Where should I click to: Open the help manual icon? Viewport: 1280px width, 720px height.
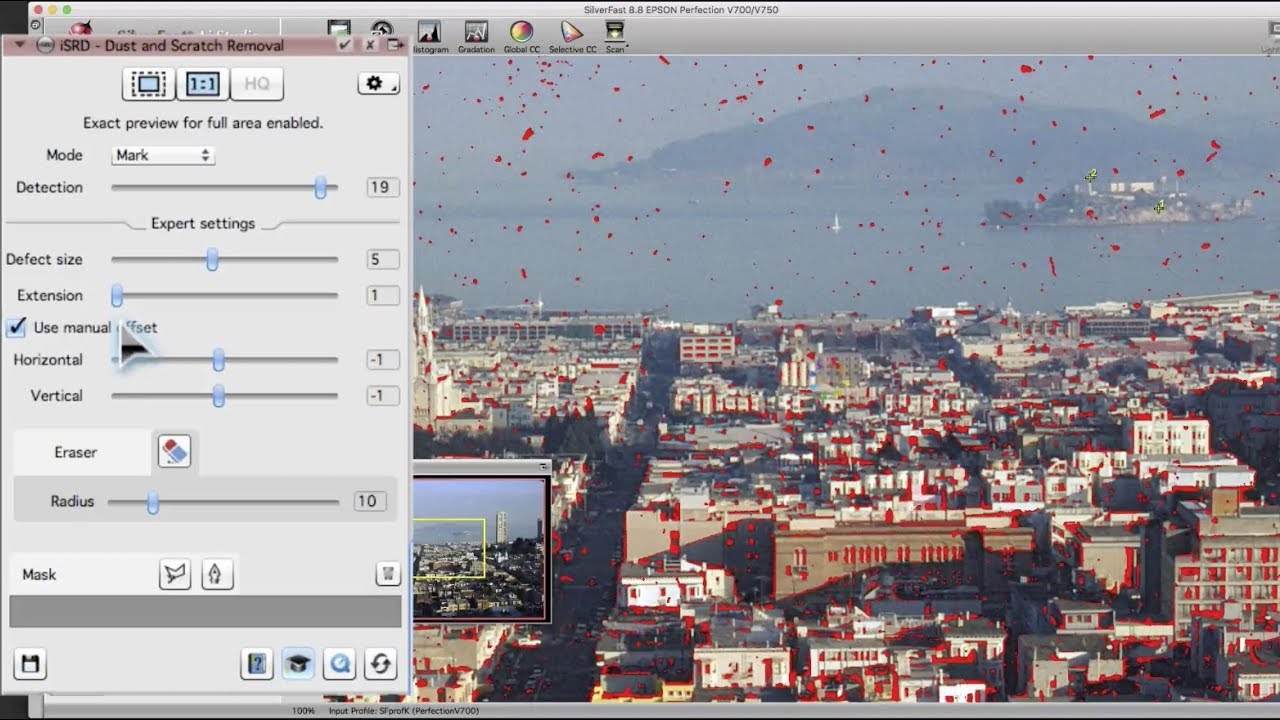257,664
